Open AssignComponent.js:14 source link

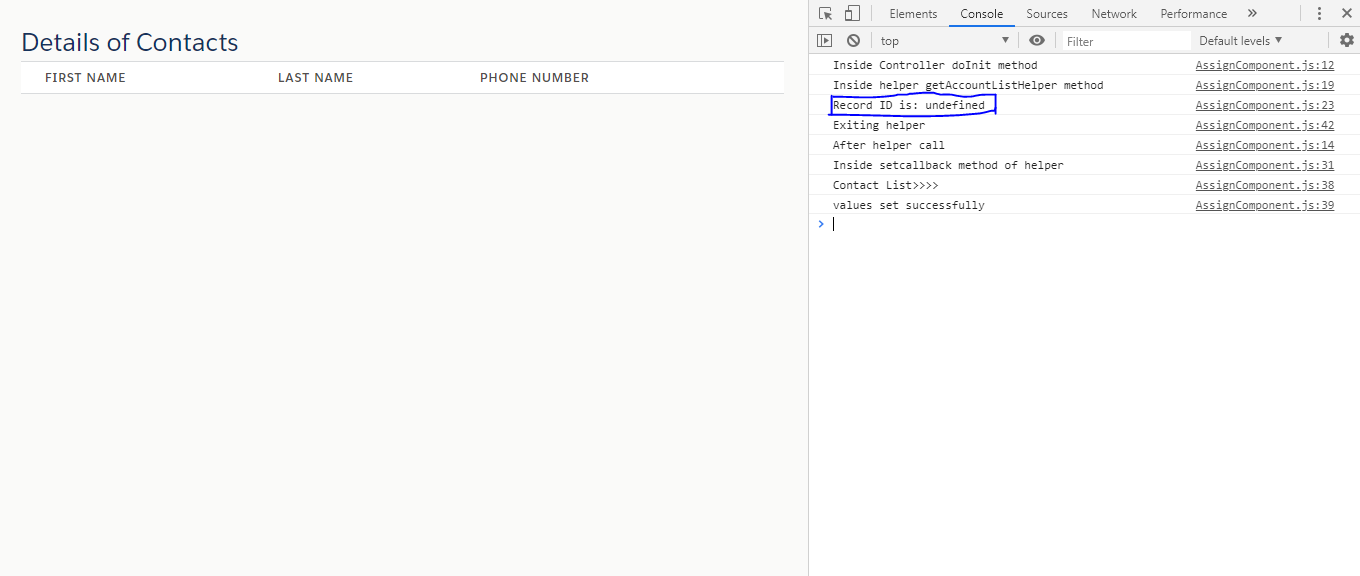pos(1265,145)
